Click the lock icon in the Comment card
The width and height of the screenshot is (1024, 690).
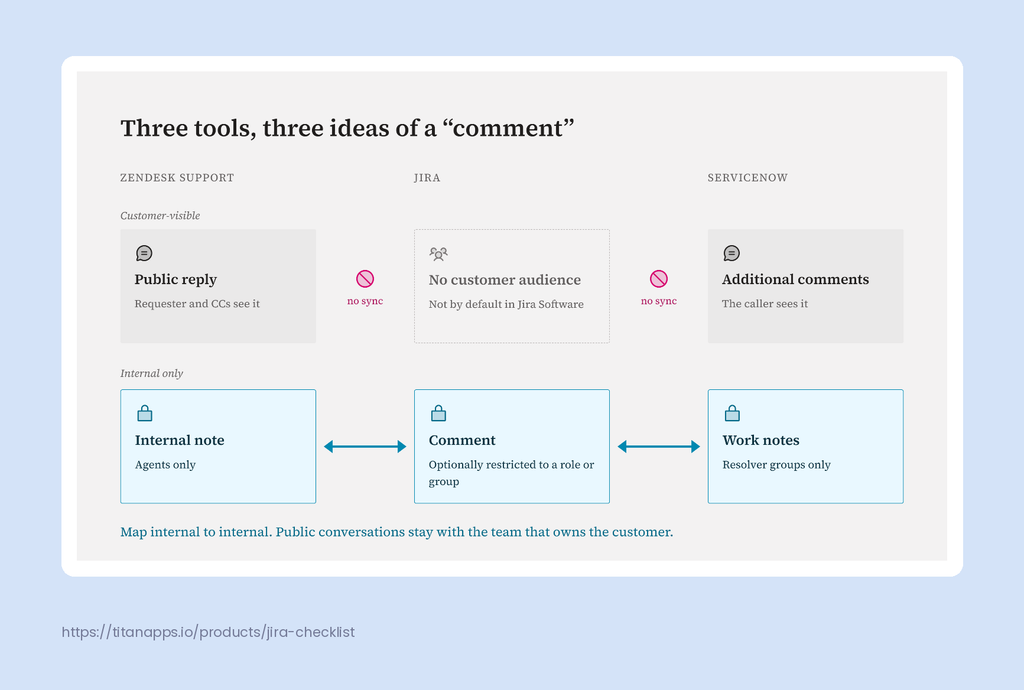click(x=438, y=413)
